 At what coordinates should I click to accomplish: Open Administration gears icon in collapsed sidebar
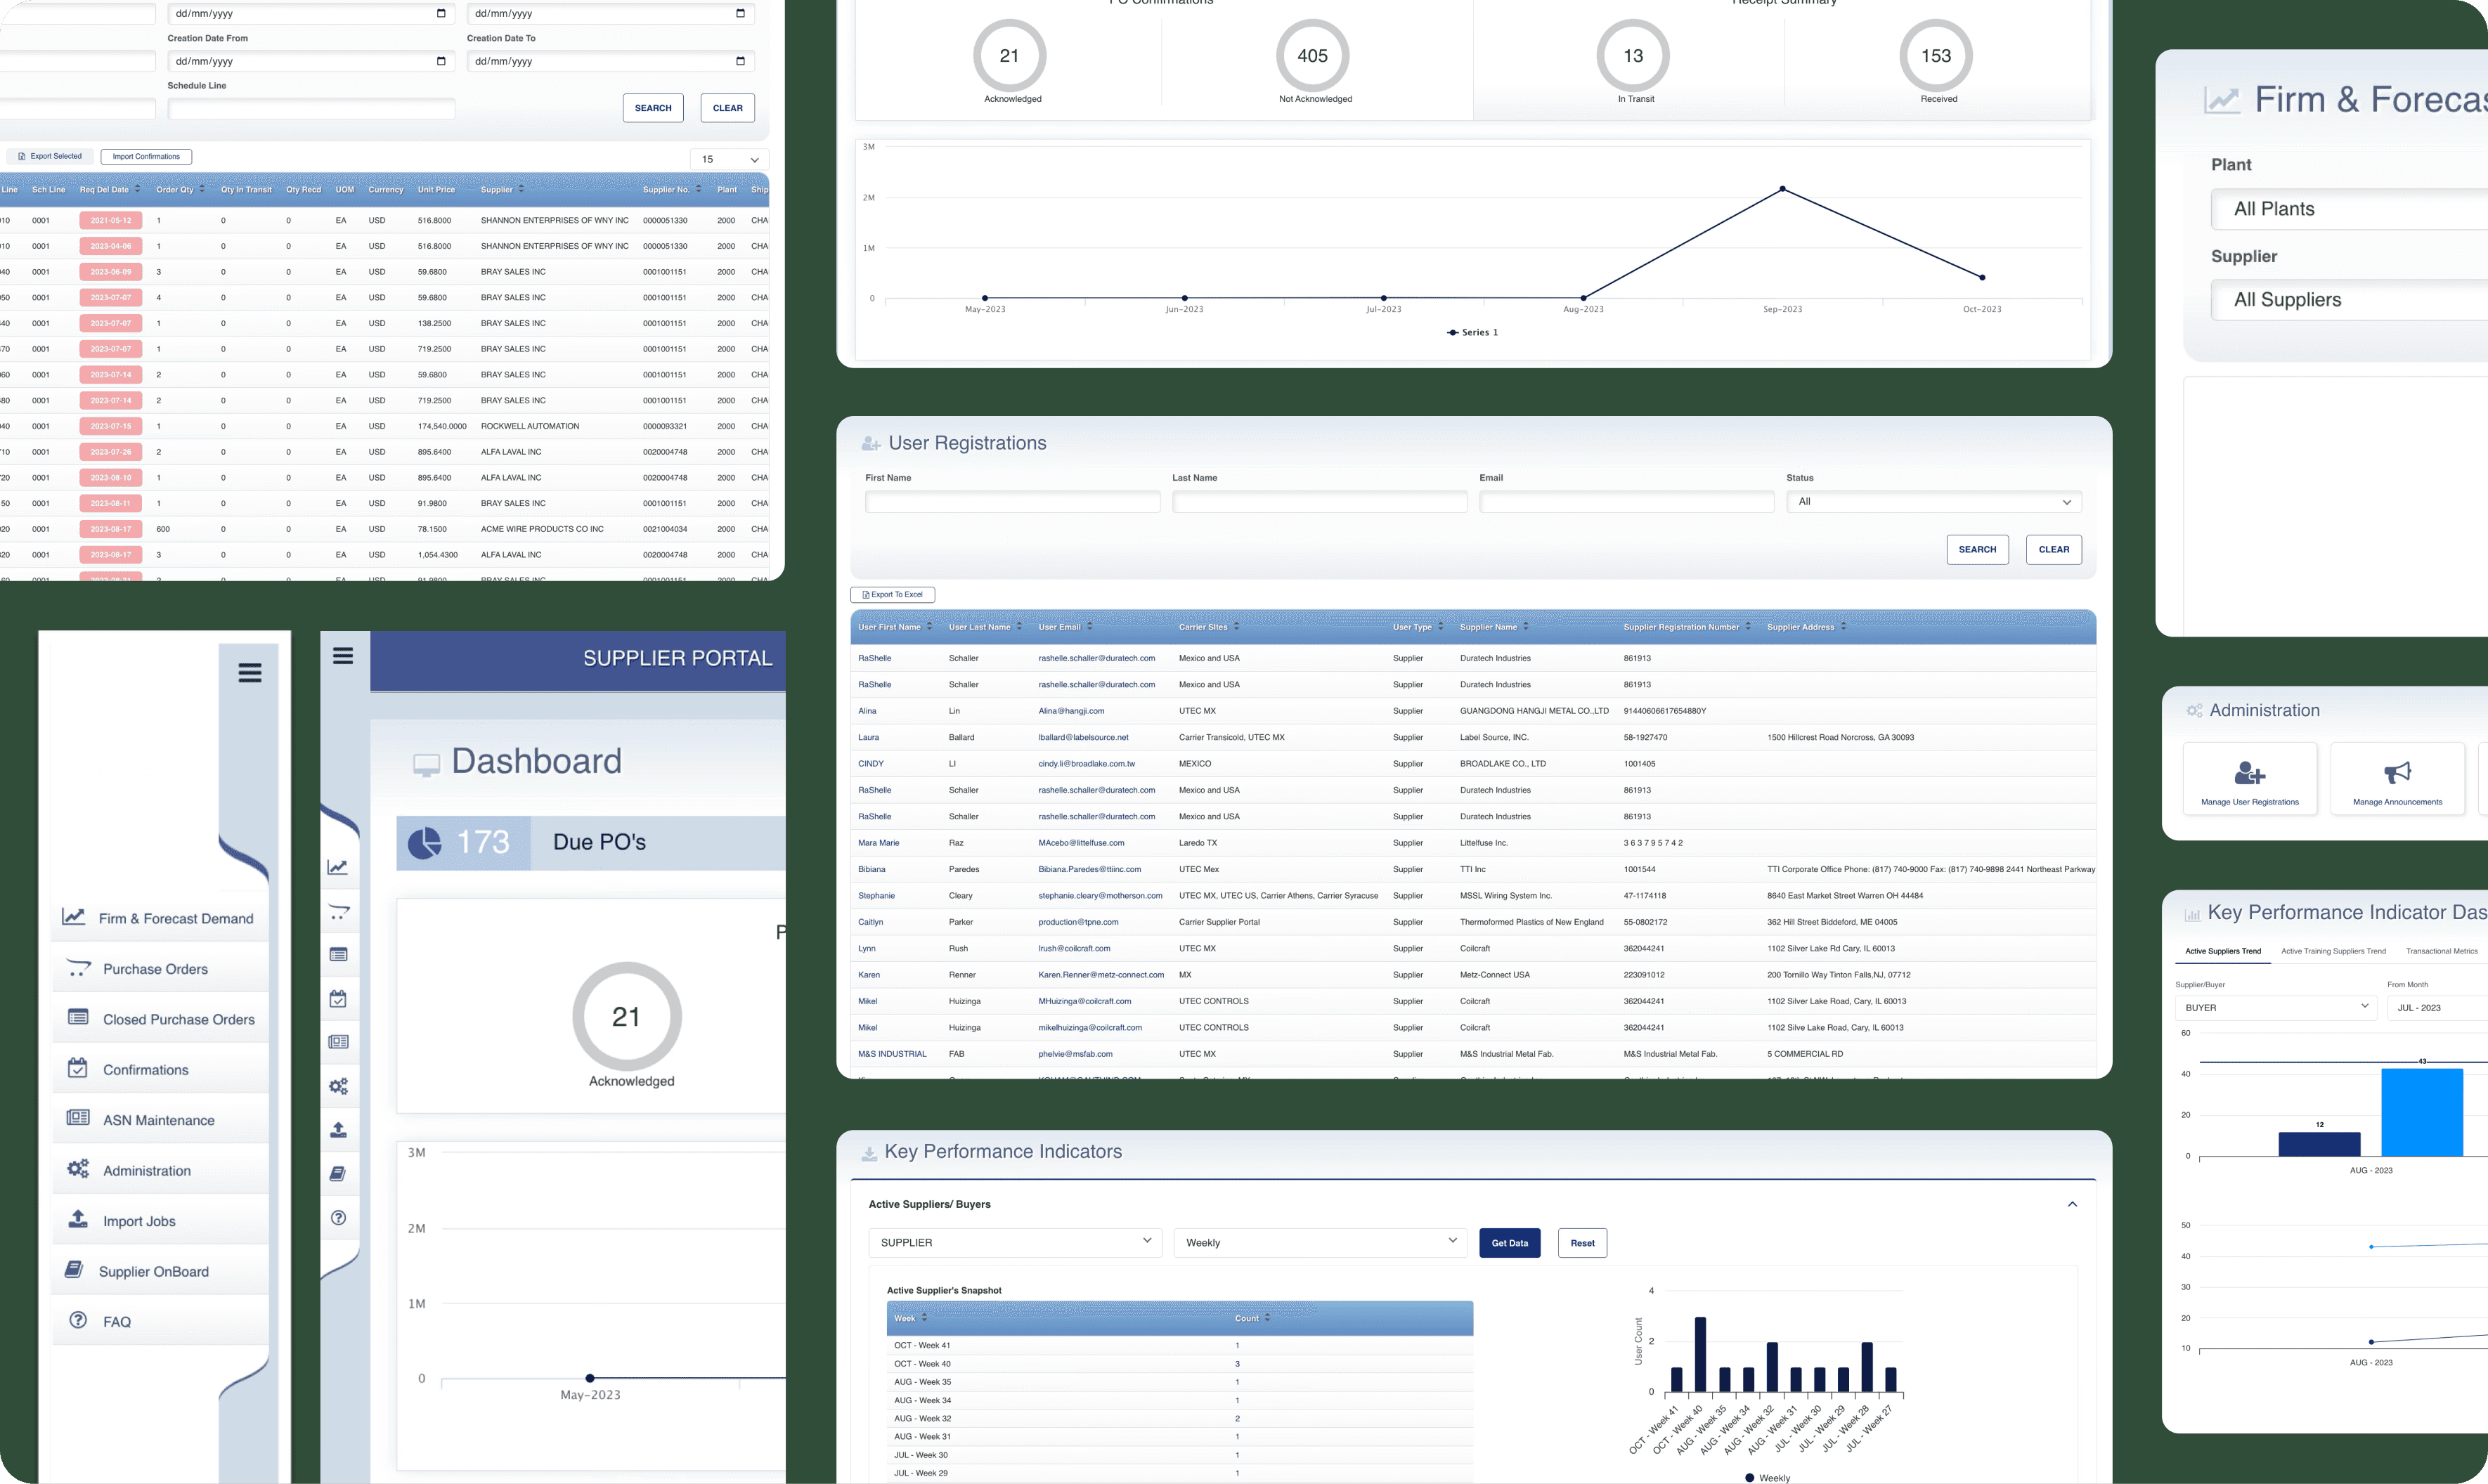(x=338, y=1086)
